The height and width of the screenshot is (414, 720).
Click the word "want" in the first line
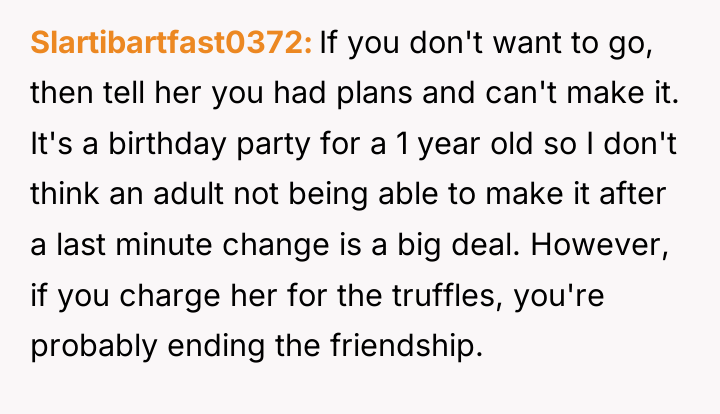click(x=527, y=43)
